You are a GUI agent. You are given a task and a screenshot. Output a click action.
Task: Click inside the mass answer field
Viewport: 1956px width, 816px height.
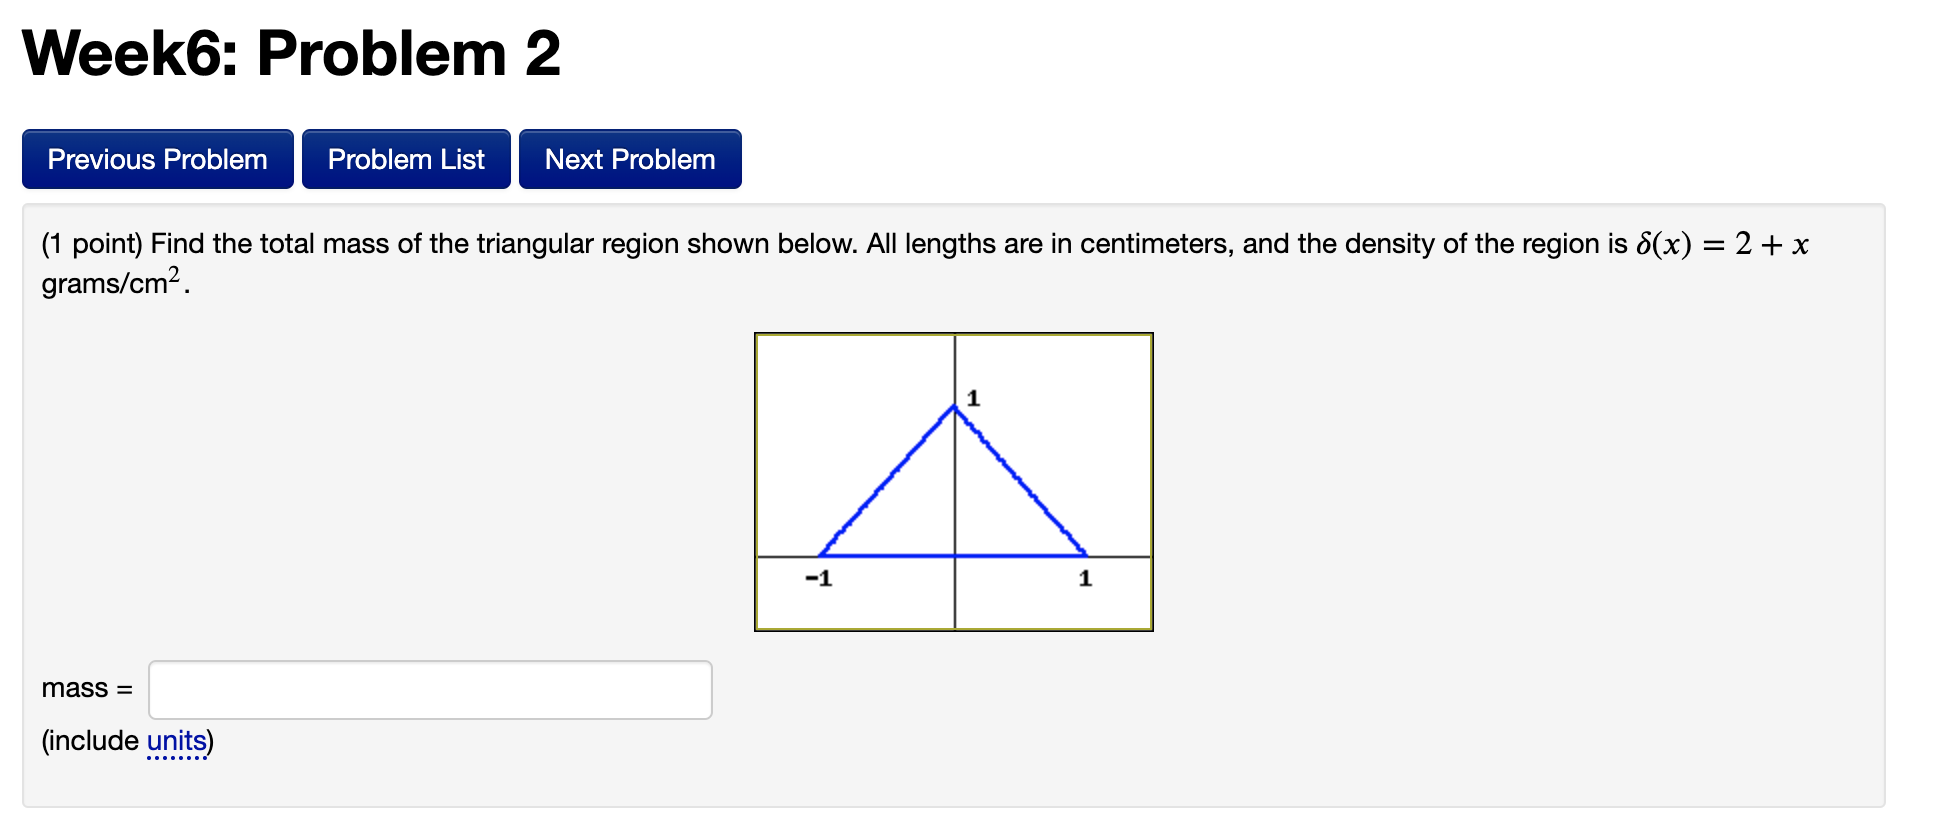428,689
